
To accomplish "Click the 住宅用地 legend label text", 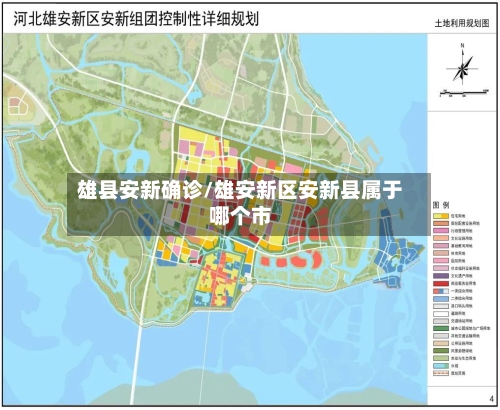I will [458, 216].
